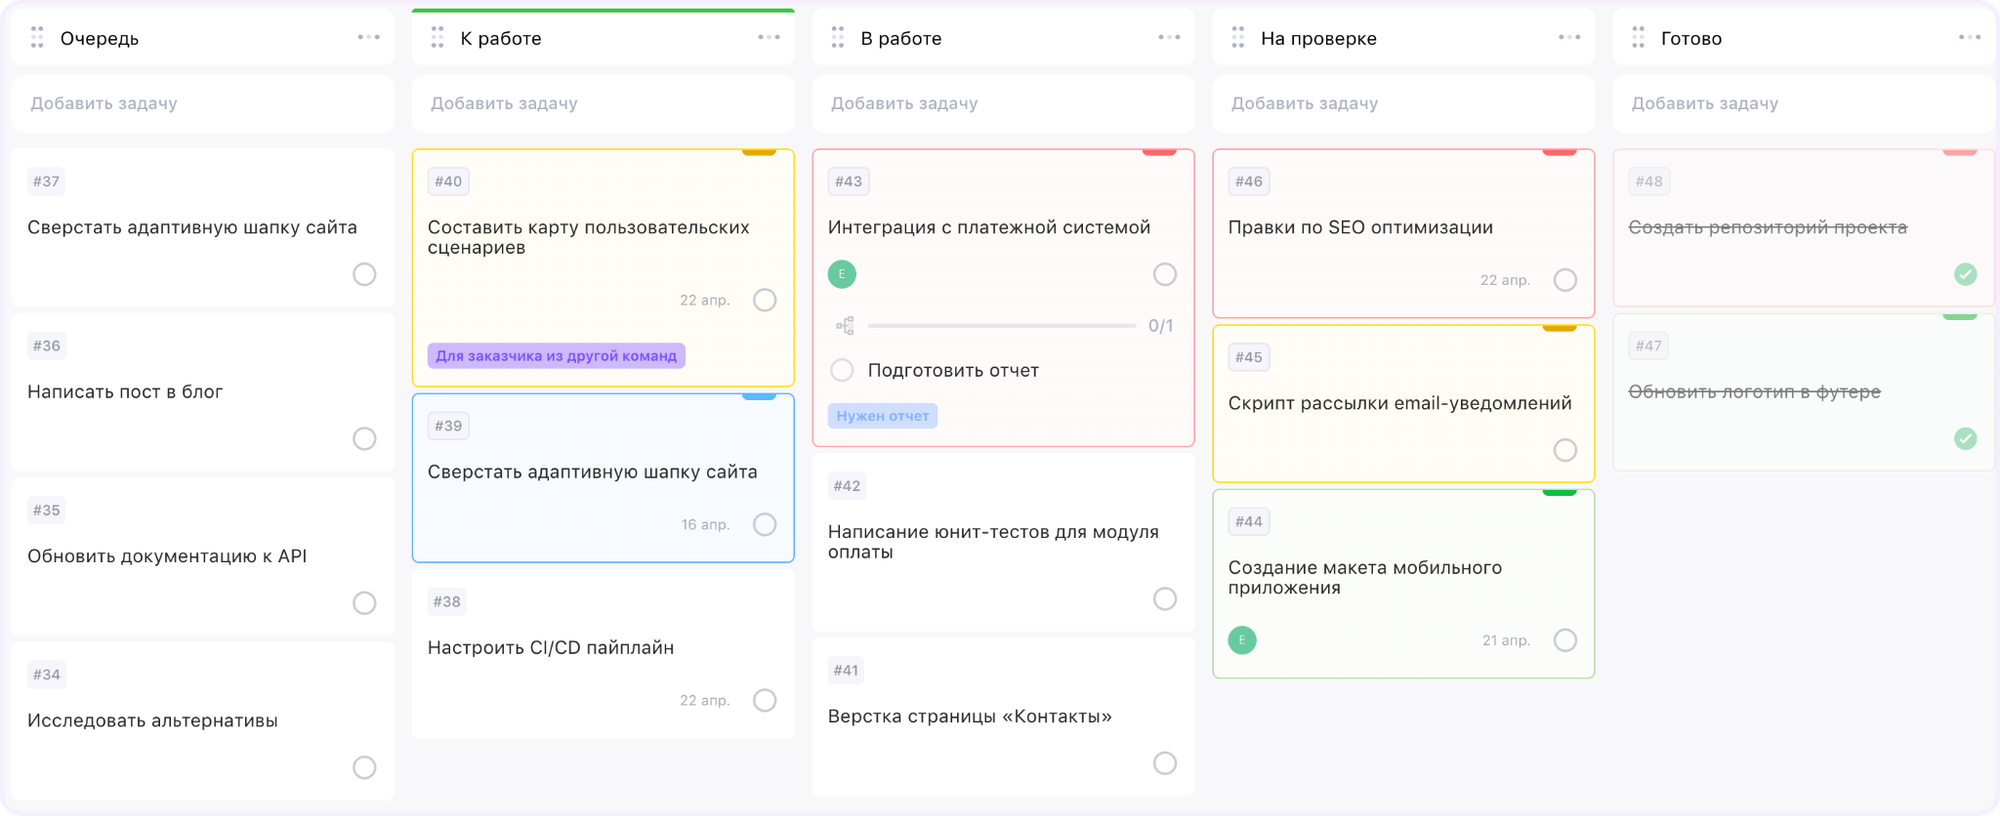This screenshot has width=2000, height=816.
Task: Open task Настроить CI/CD пайплайн
Action: [550, 648]
